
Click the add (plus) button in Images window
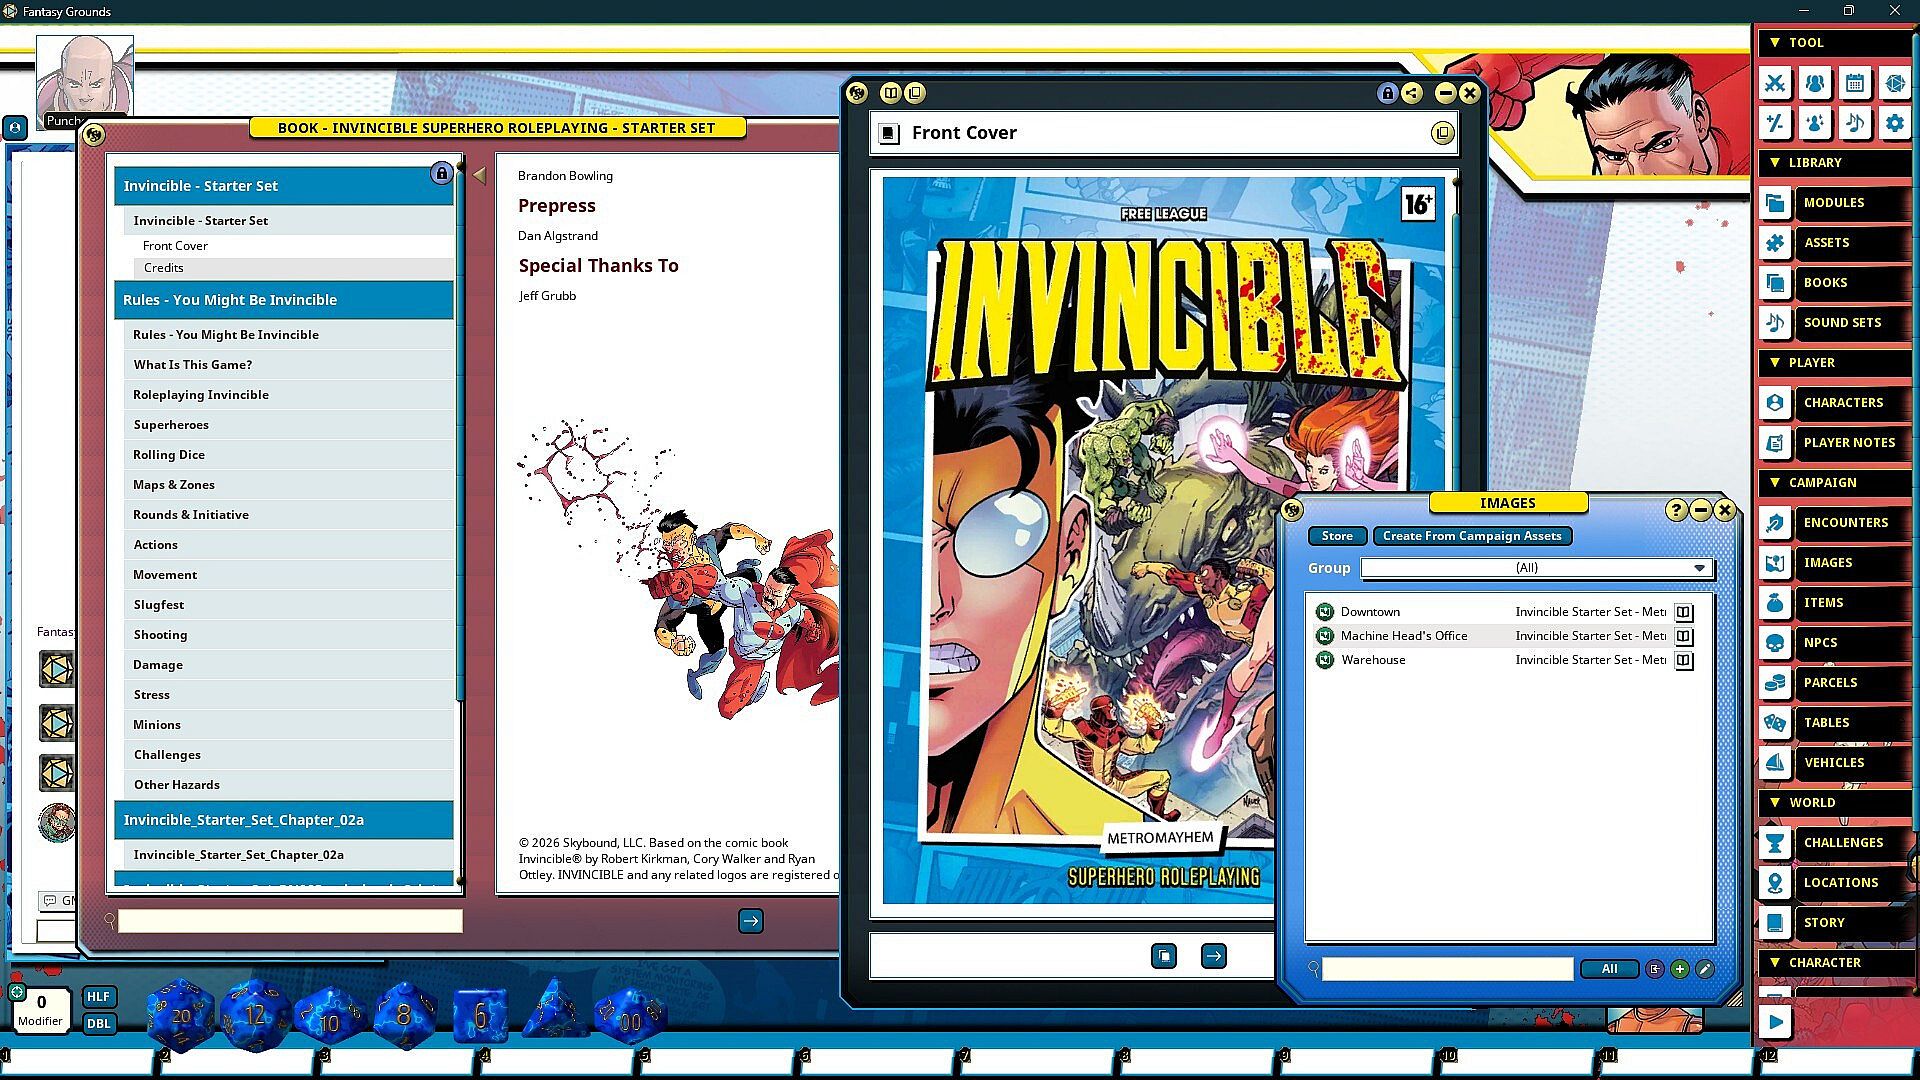pos(1680,969)
